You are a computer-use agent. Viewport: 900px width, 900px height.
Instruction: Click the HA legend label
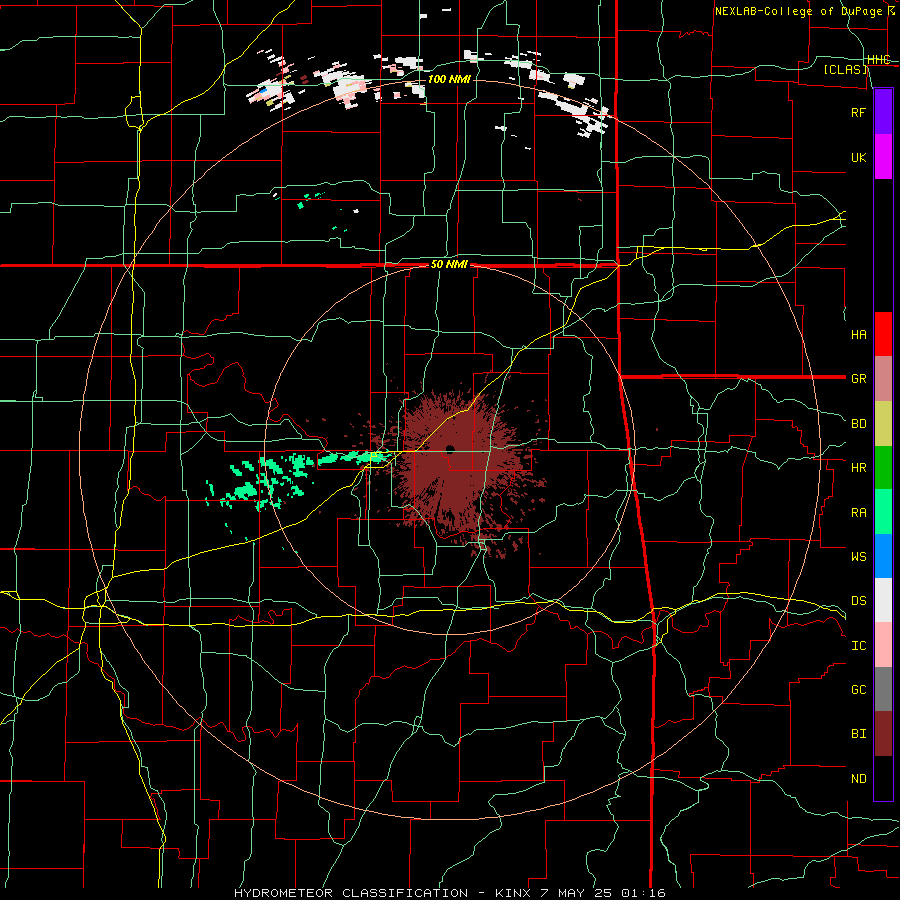tap(858, 334)
